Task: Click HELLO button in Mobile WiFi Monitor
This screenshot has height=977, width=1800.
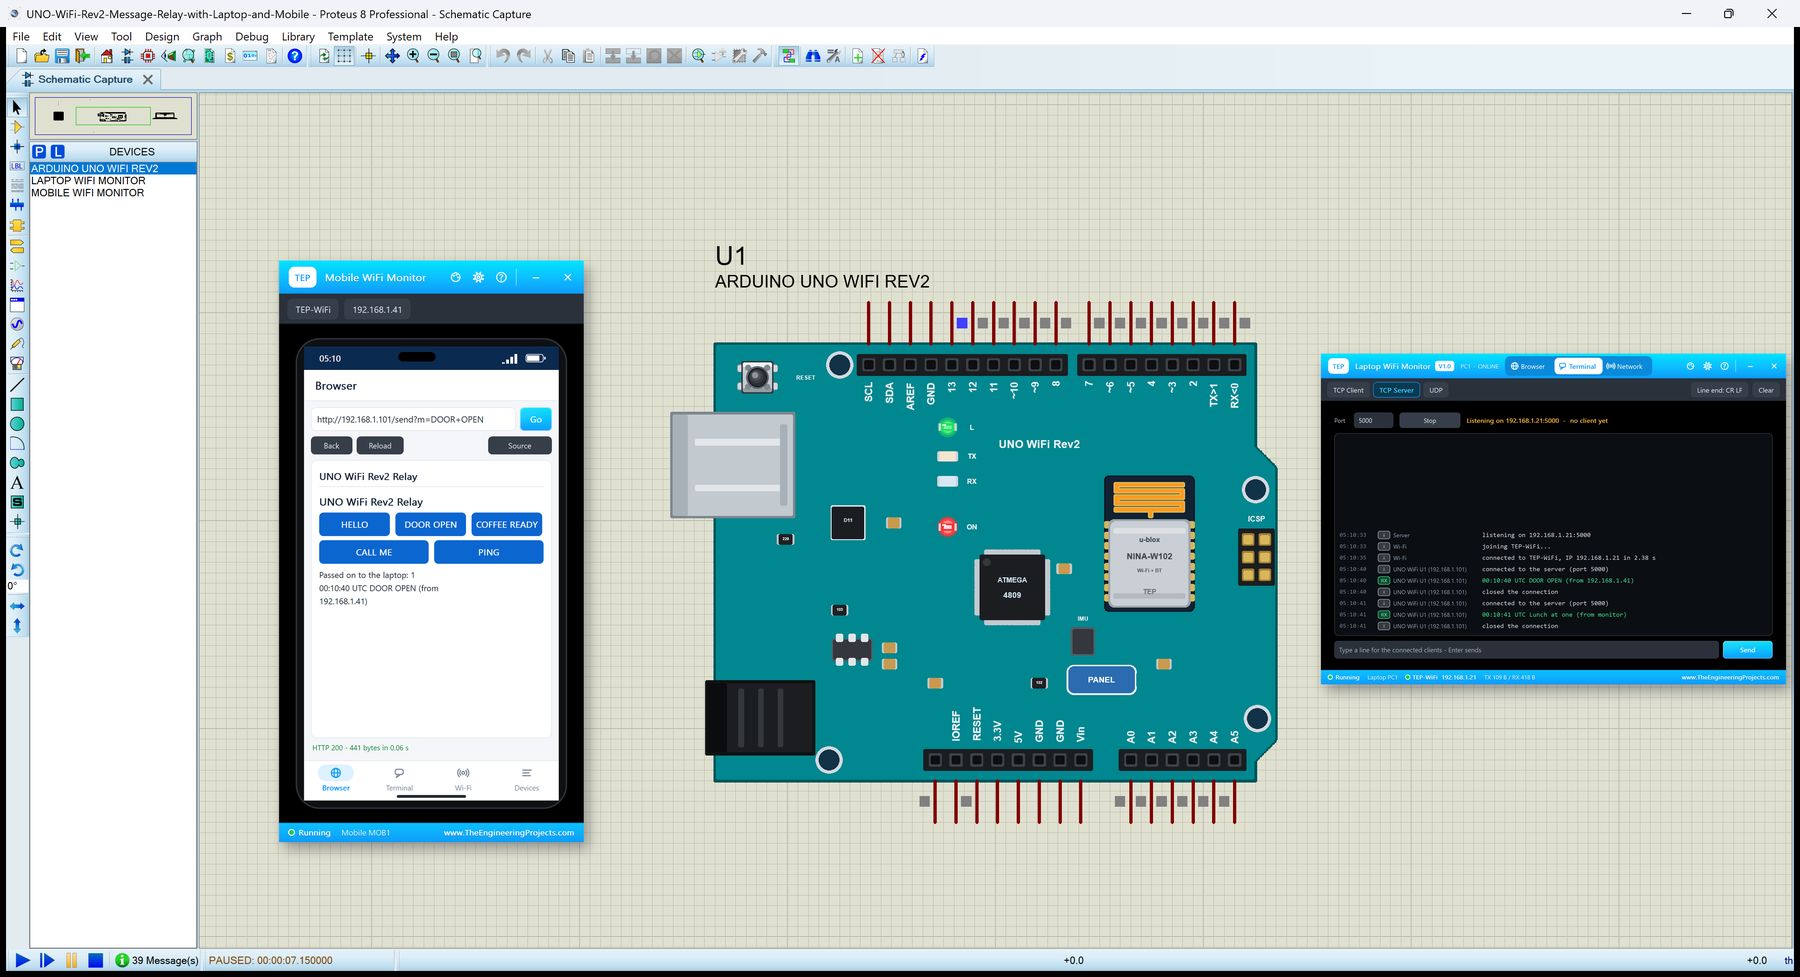Action: pyautogui.click(x=354, y=524)
